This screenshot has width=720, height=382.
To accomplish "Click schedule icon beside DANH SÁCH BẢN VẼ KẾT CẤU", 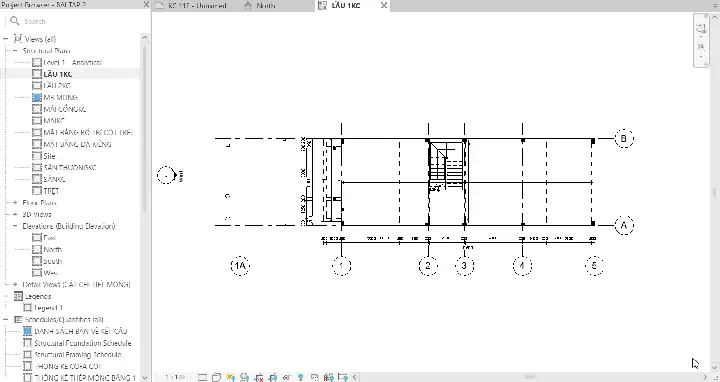I will pos(28,331).
